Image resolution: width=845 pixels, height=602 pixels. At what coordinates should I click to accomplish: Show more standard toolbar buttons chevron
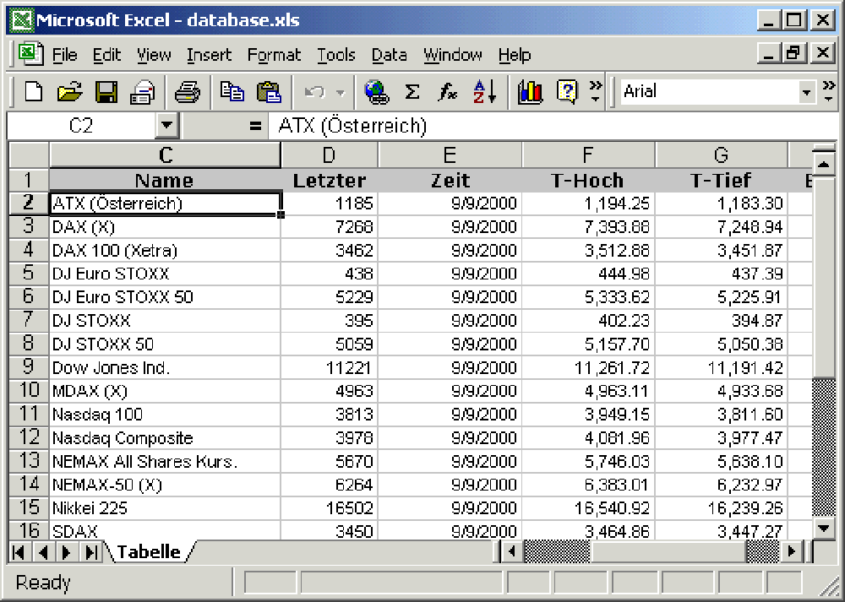[595, 91]
